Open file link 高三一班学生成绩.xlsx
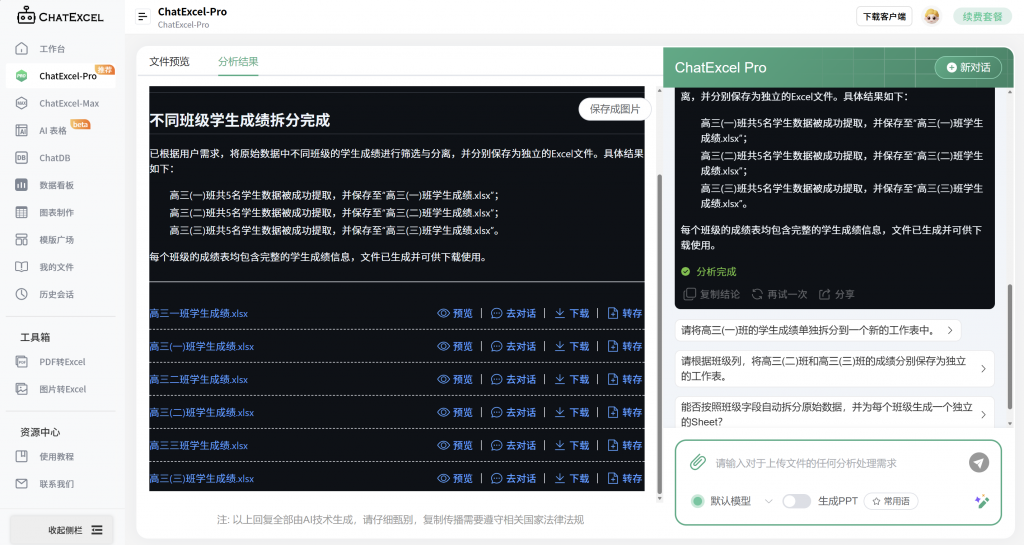 pyautogui.click(x=199, y=313)
